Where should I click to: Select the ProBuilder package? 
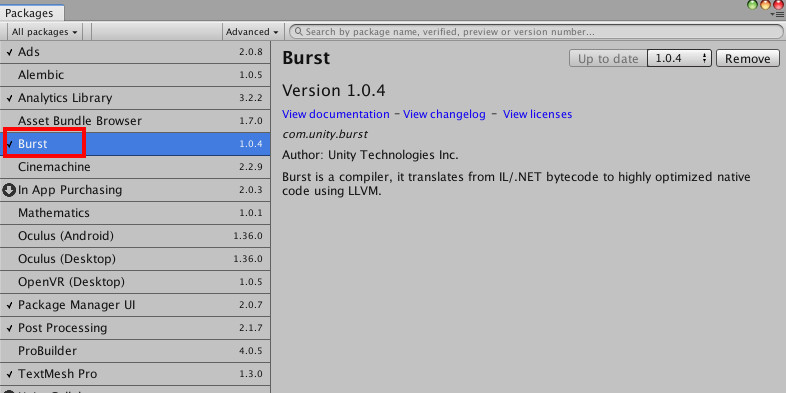pyautogui.click(x=135, y=351)
